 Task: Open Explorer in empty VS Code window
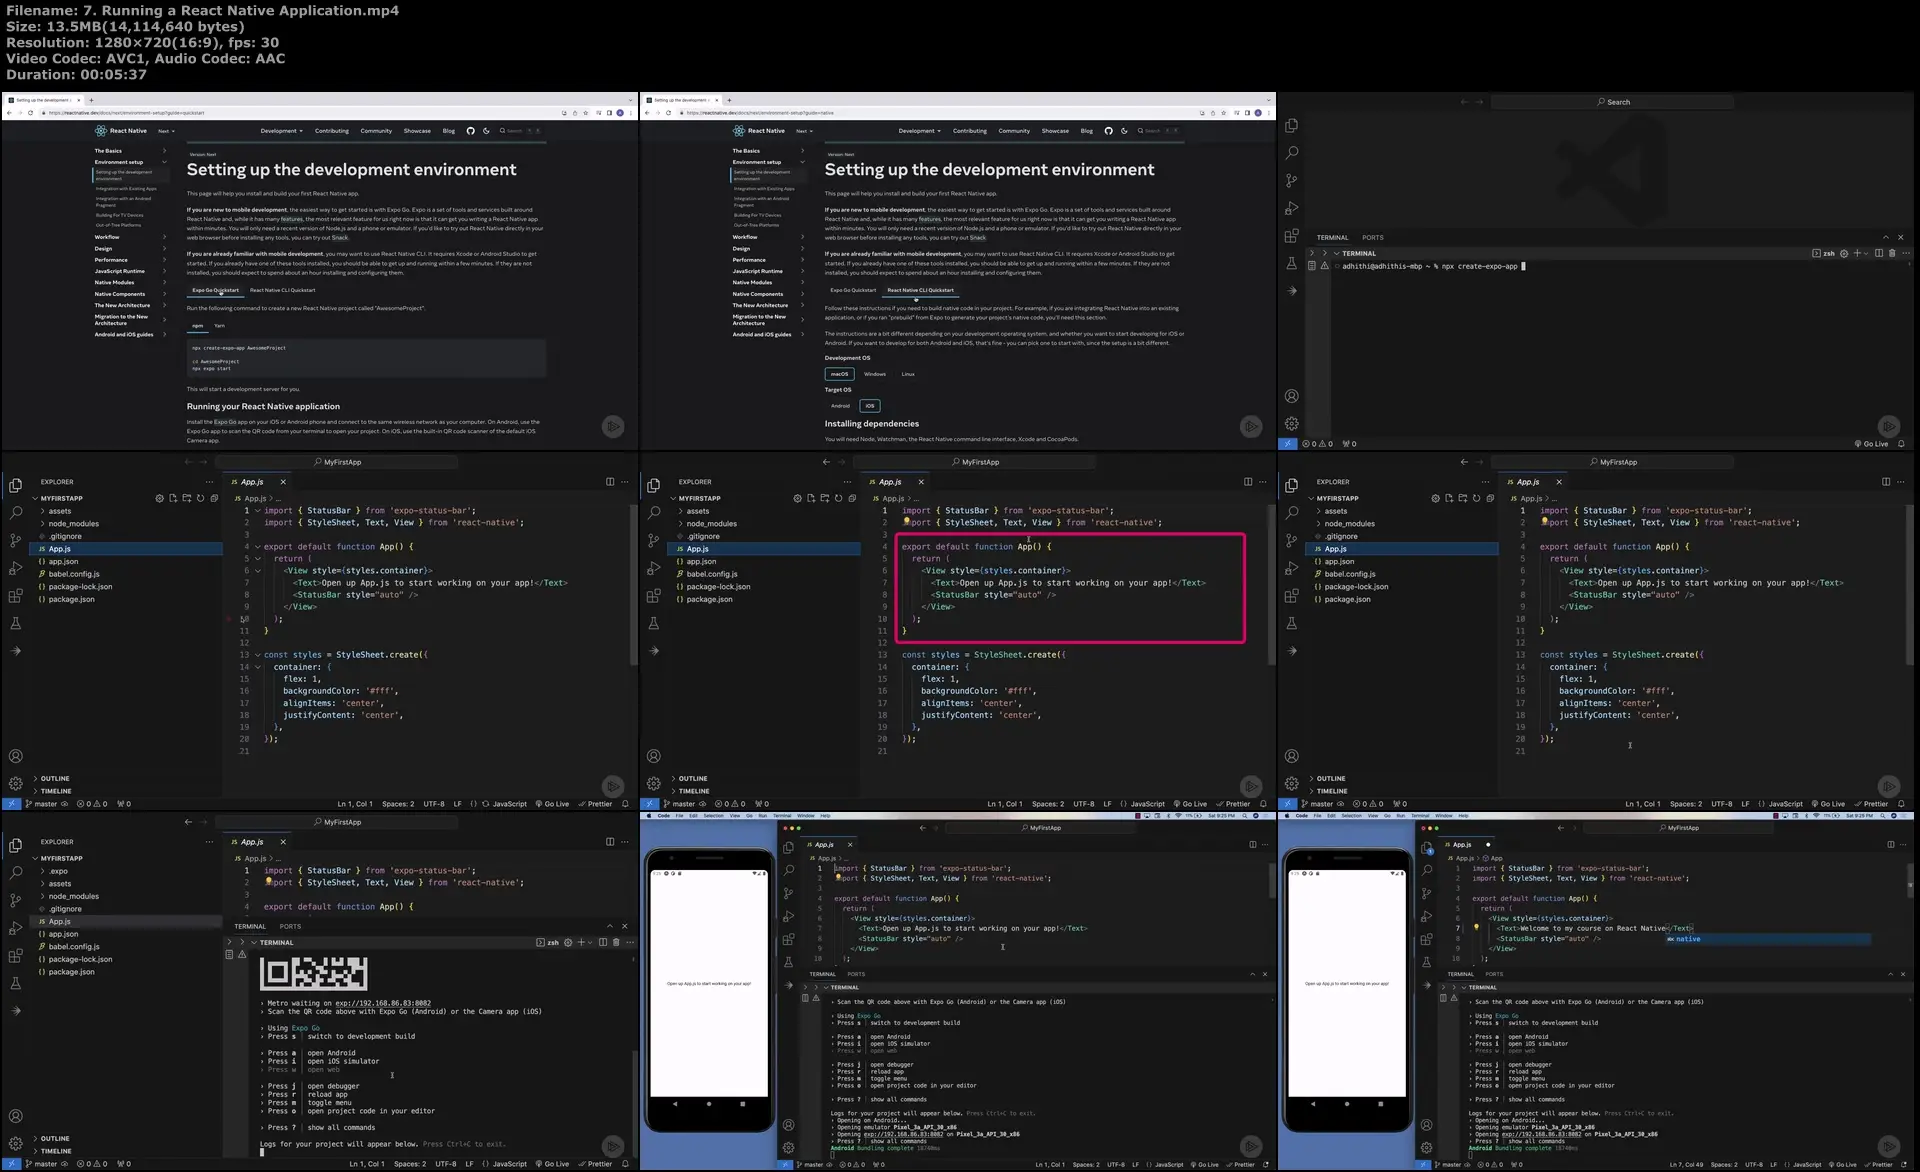coord(1291,126)
